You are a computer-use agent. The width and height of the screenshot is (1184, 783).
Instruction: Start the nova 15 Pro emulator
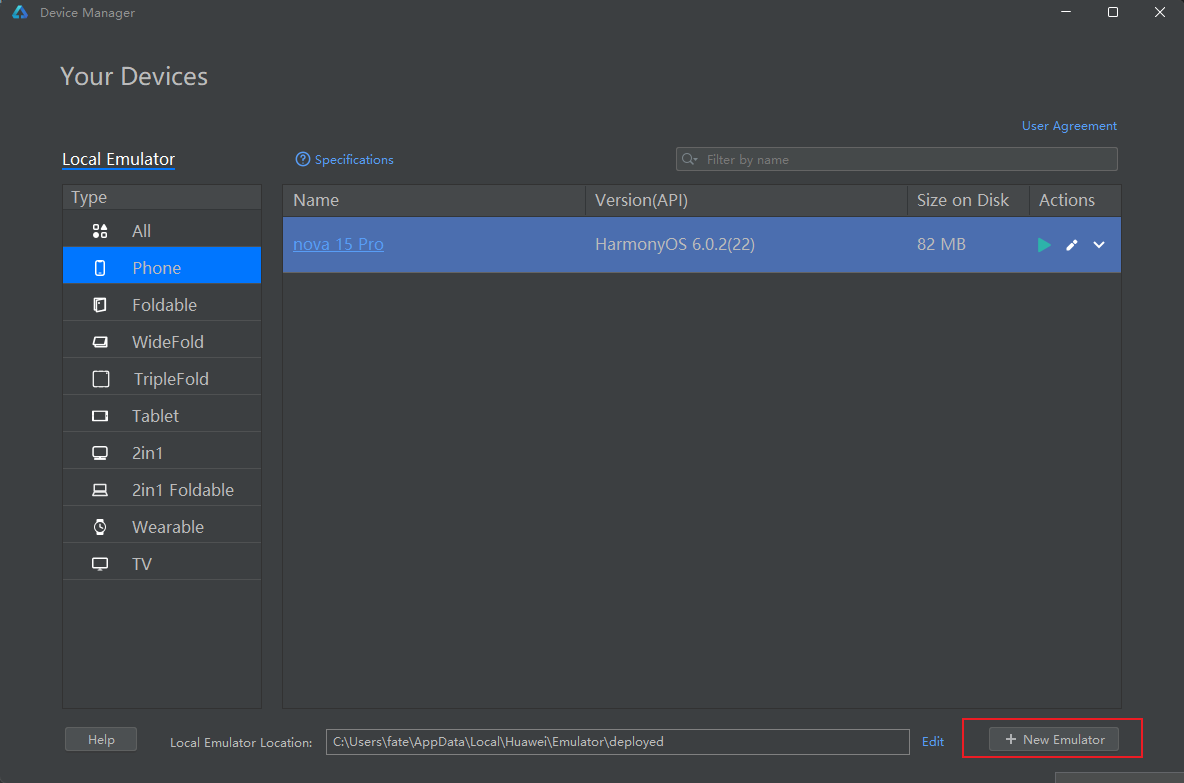[x=1044, y=245]
